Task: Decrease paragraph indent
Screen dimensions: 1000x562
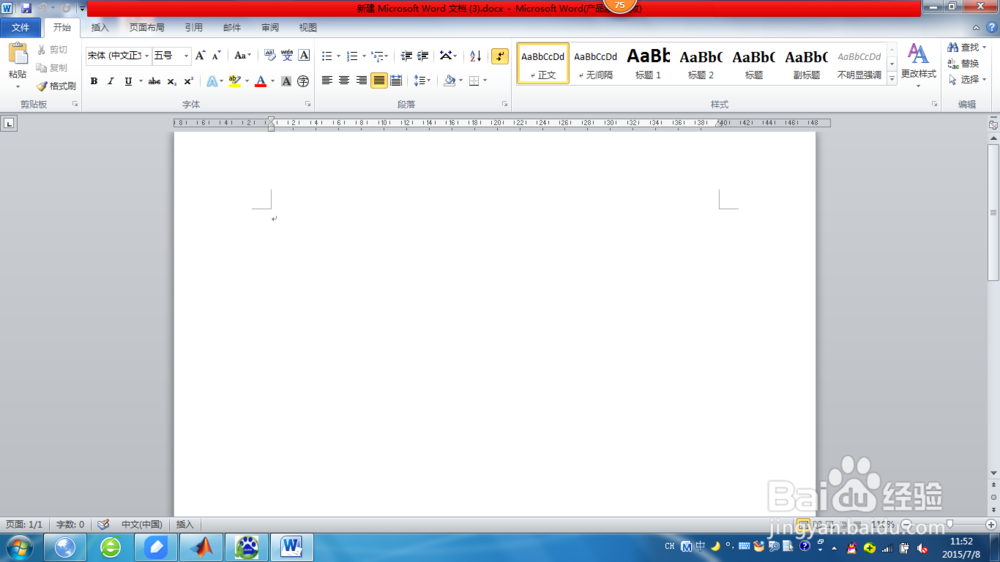Action: pos(406,56)
